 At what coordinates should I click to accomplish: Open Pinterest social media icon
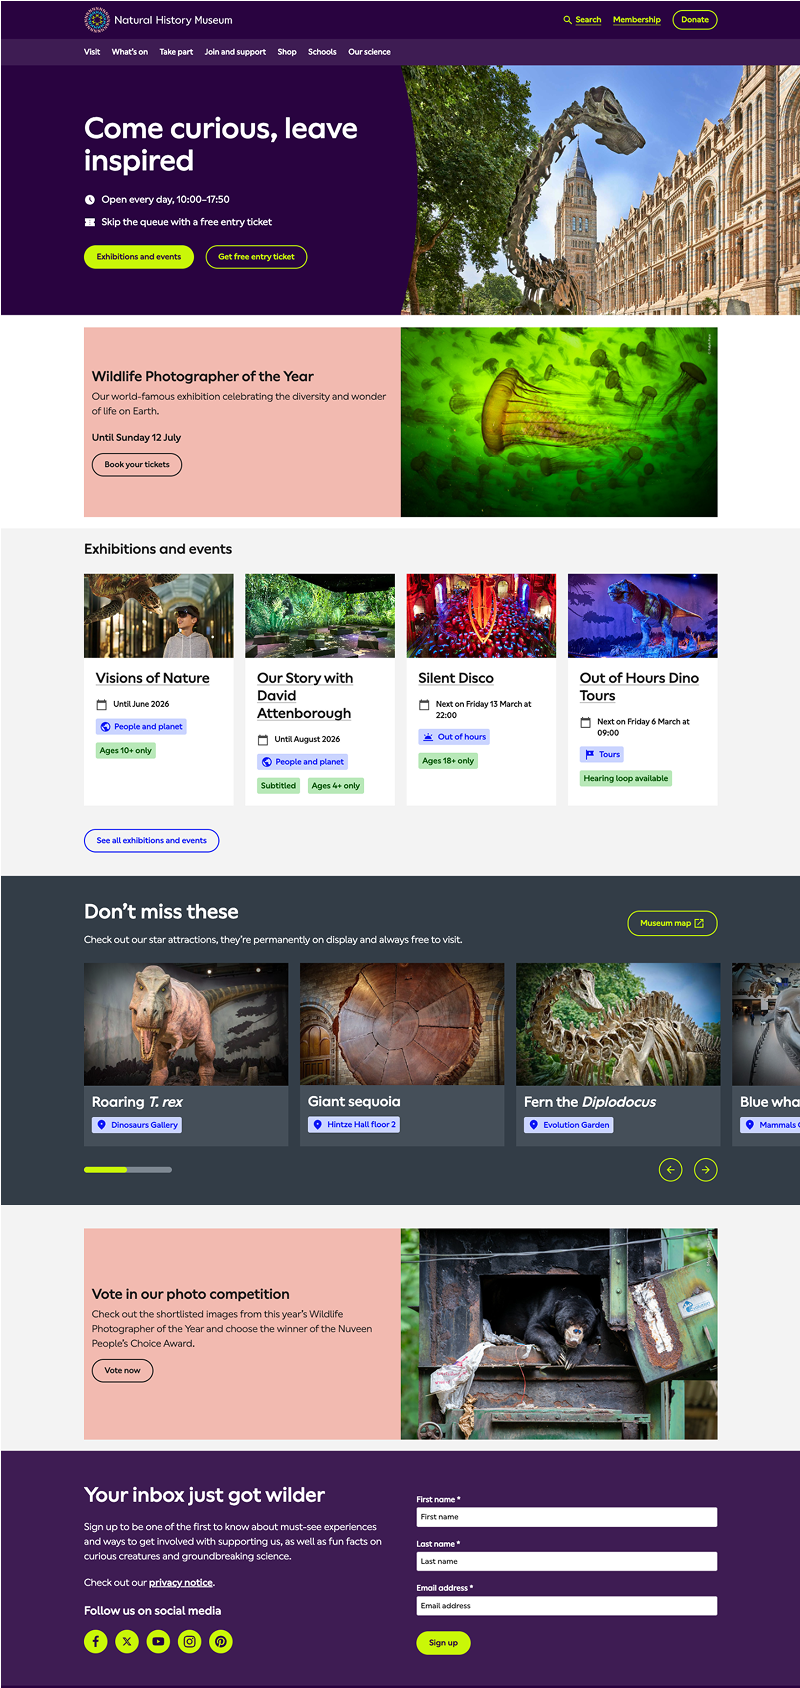(x=221, y=1641)
